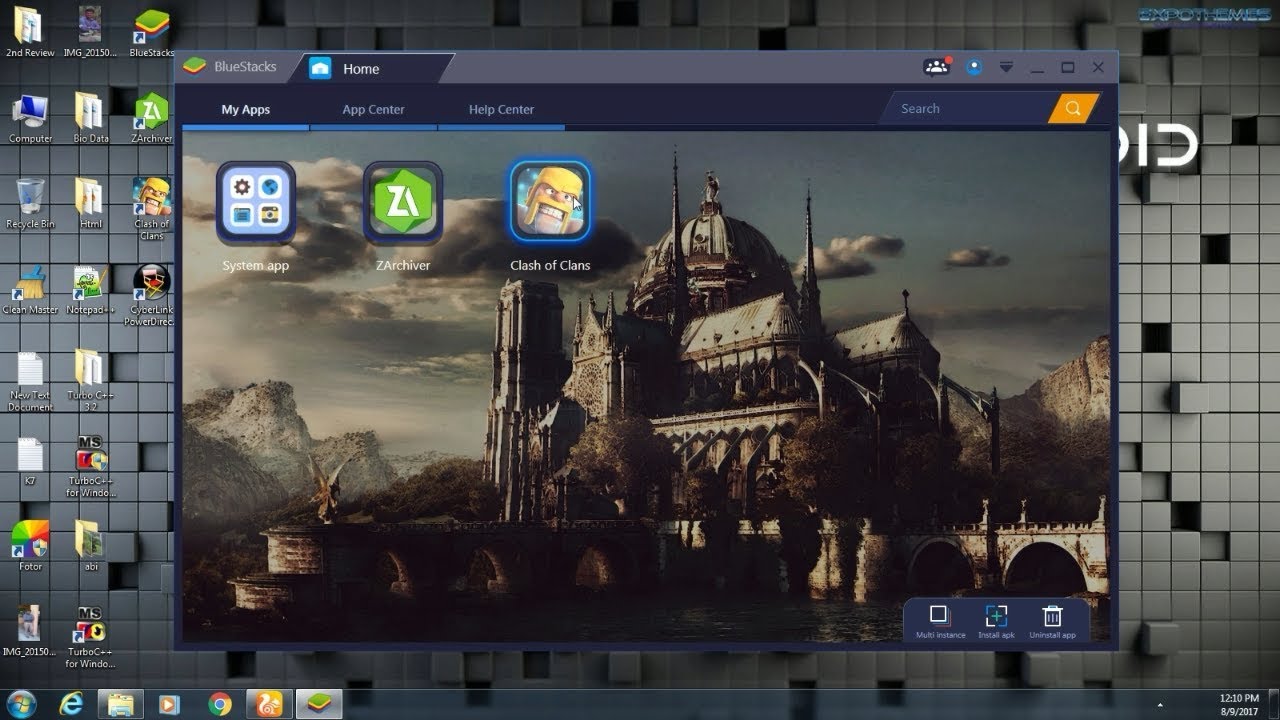
Task: Open File Explorer from taskbar
Action: [x=121, y=704]
